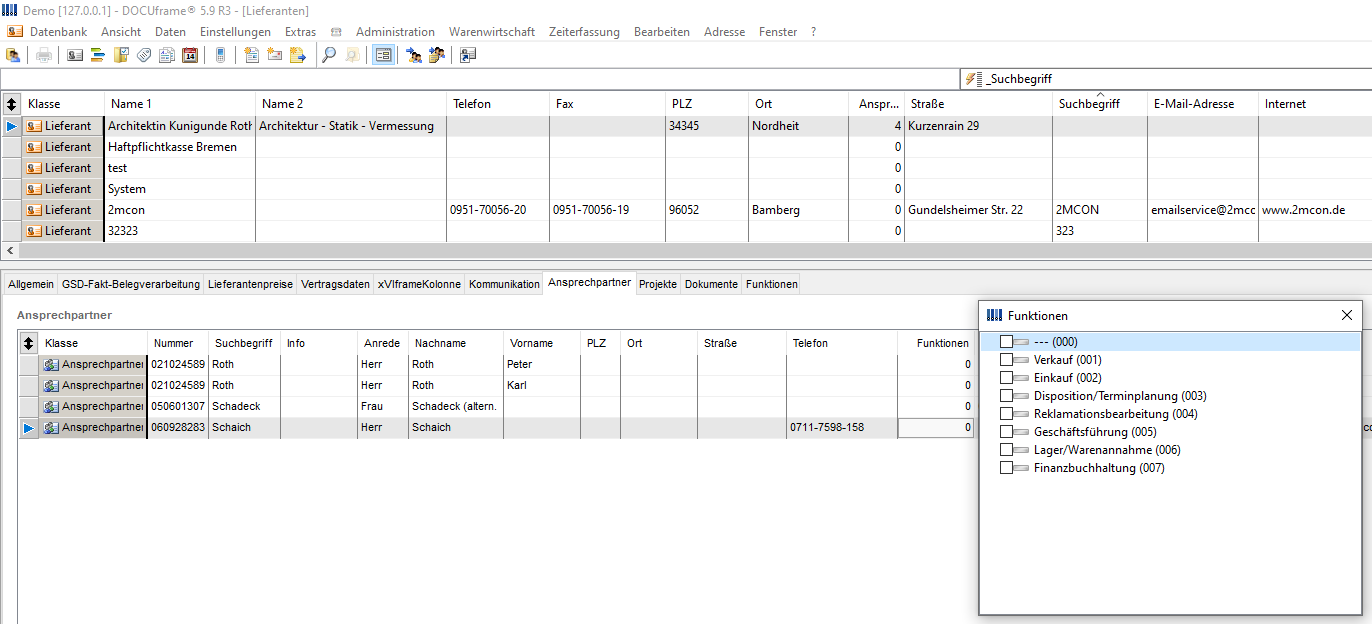
Task: Tick the Einkauf (002) checkbox
Action: point(1007,378)
